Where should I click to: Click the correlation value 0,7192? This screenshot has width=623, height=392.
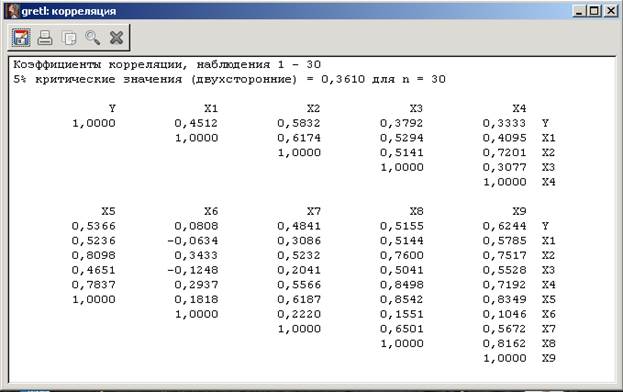[505, 285]
